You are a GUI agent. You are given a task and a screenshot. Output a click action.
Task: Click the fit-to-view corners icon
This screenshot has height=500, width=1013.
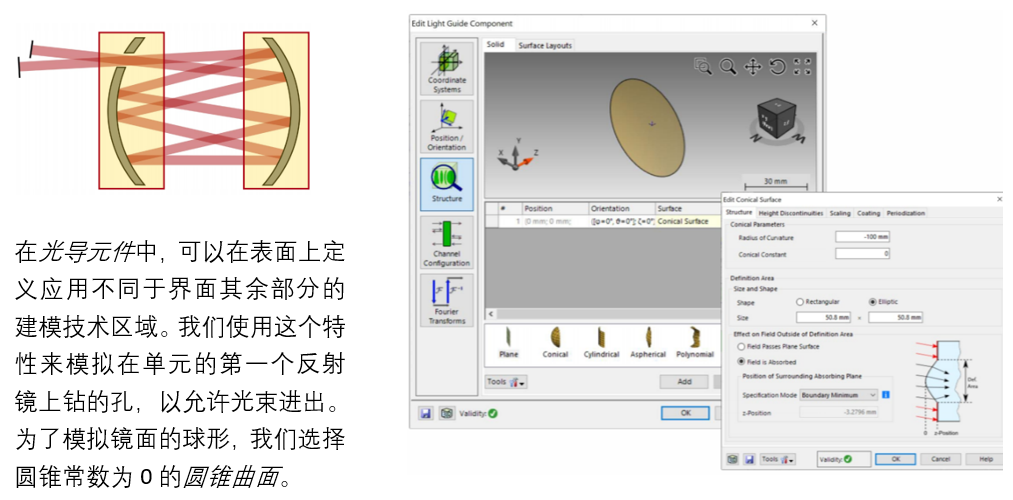tap(802, 66)
